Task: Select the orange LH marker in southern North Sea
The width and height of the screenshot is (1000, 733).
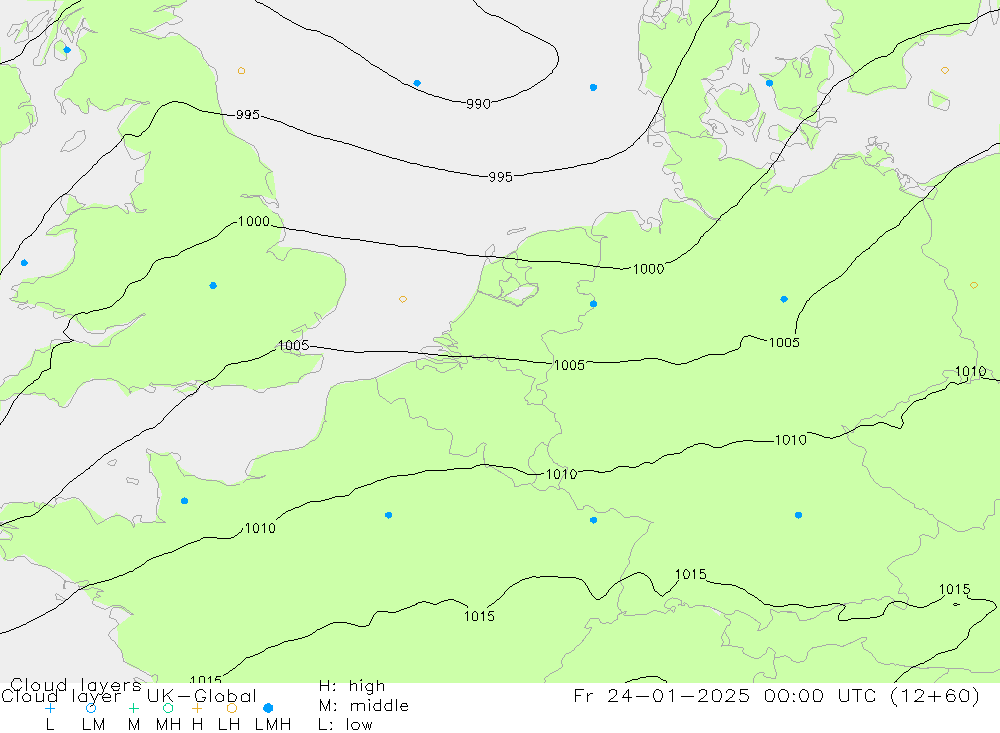Action: click(402, 299)
